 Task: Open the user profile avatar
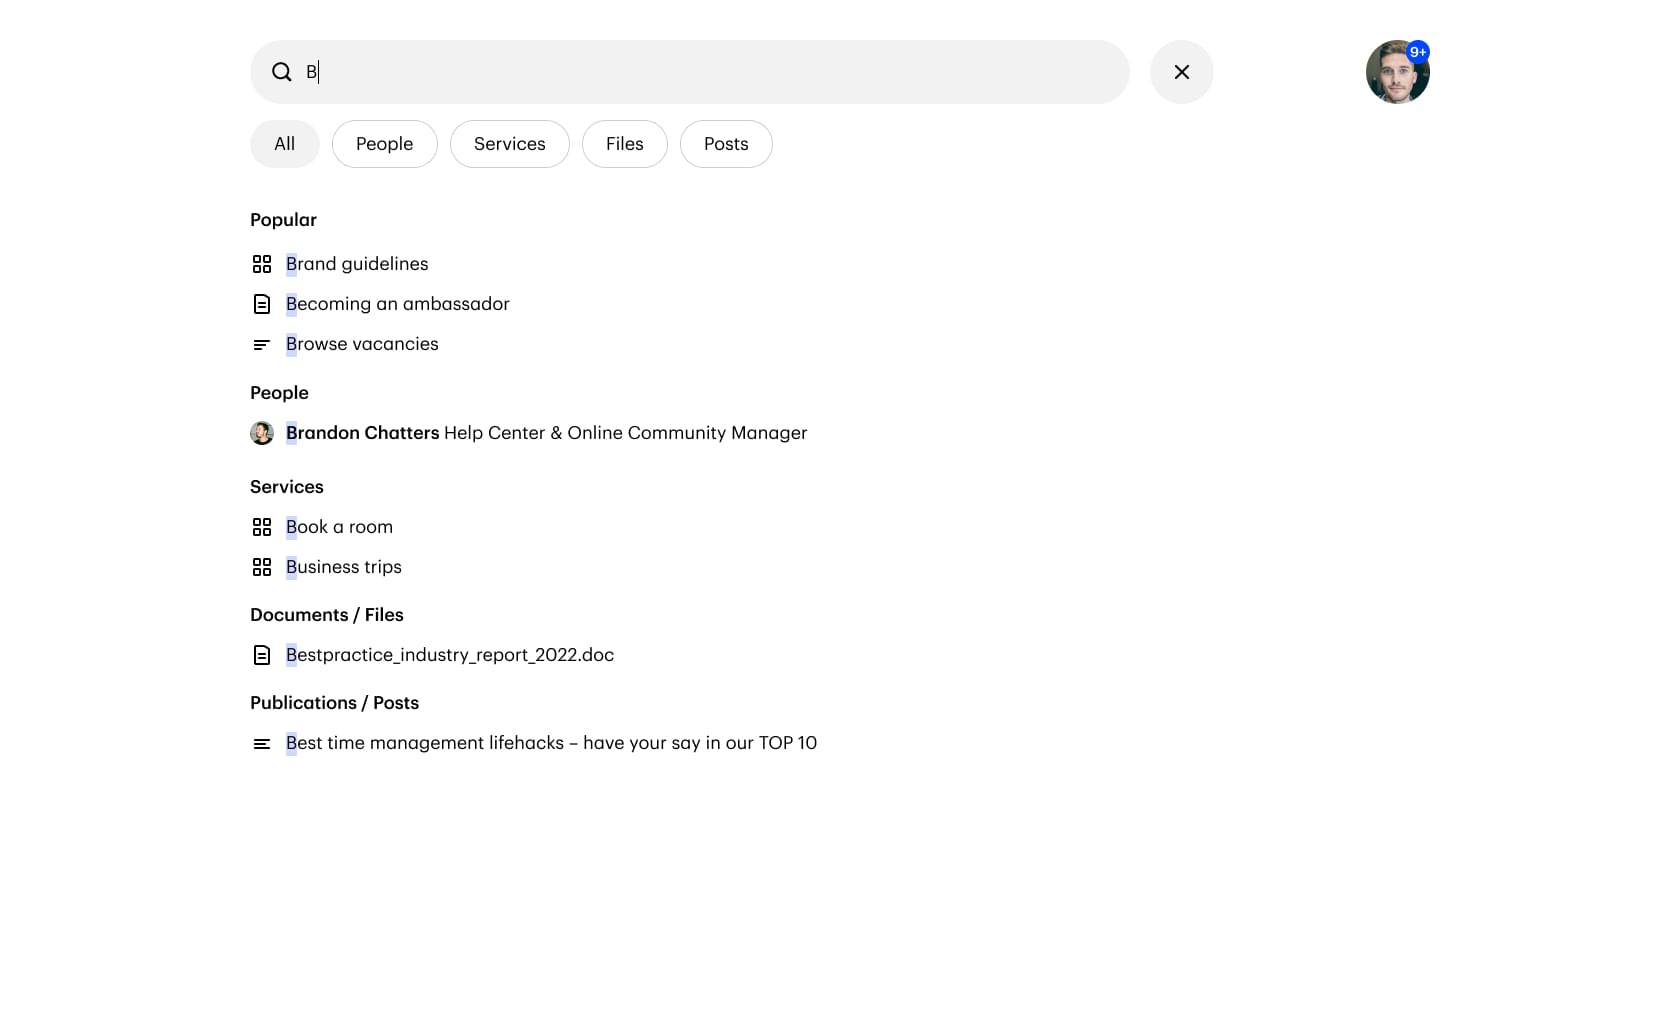(1397, 72)
